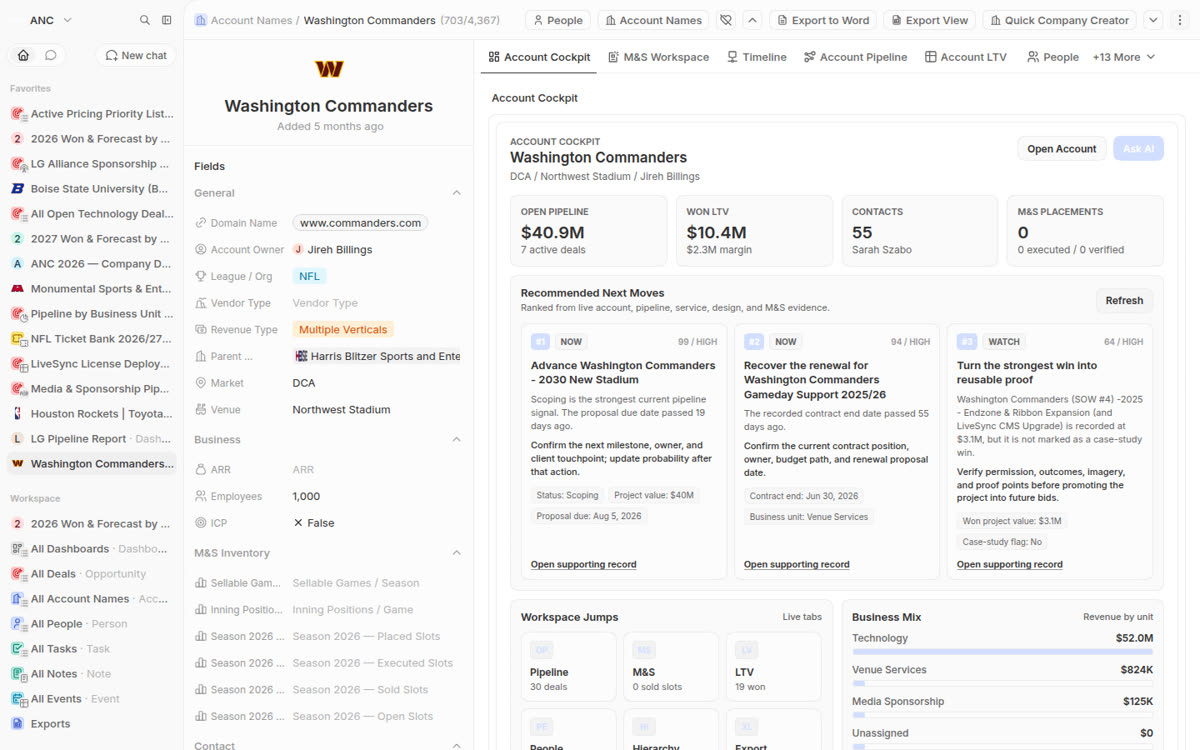The height and width of the screenshot is (750, 1200).
Task: Open All Dashboards in Workspace list
Action: click(92, 549)
